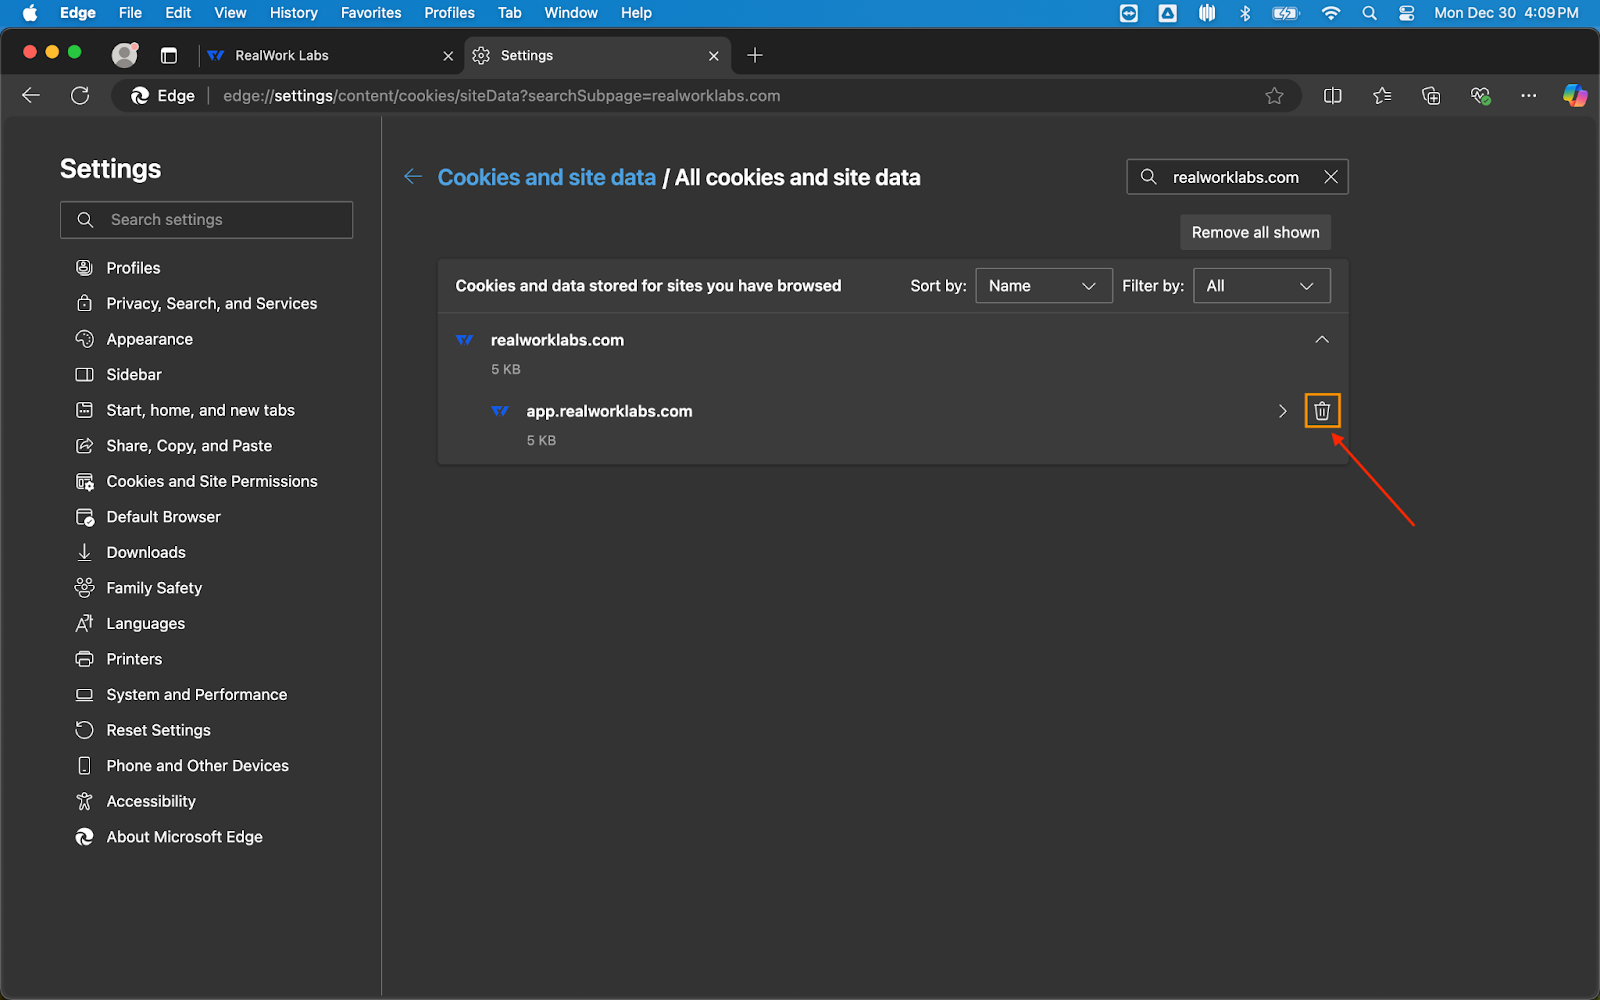Click Cookies and site data breadcrumb link
Screen dimensions: 1600x1000
[x=546, y=177]
